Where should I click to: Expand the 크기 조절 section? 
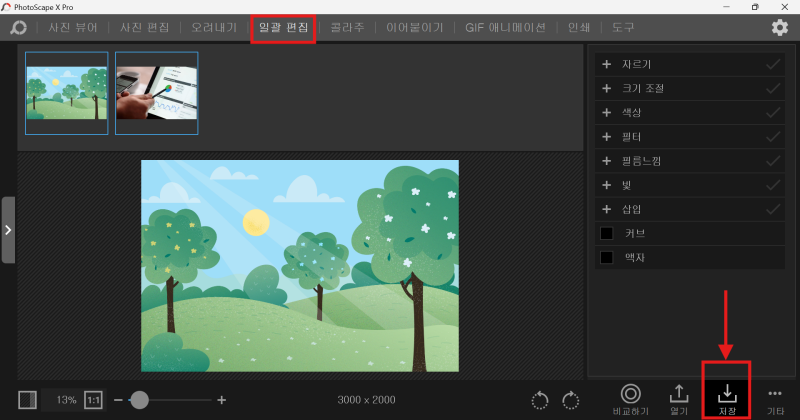pos(607,88)
